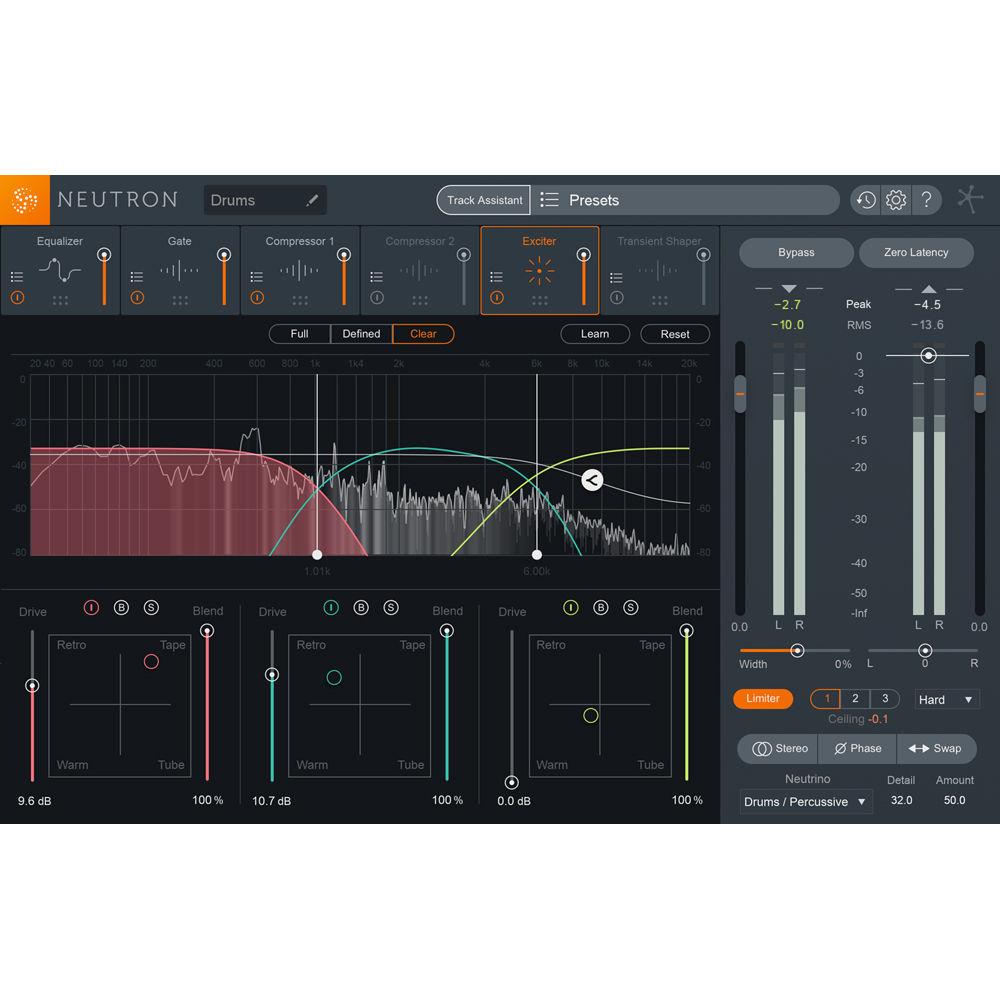The height and width of the screenshot is (1000, 1000).
Task: Solo the first Exciter band
Action: click(x=151, y=607)
